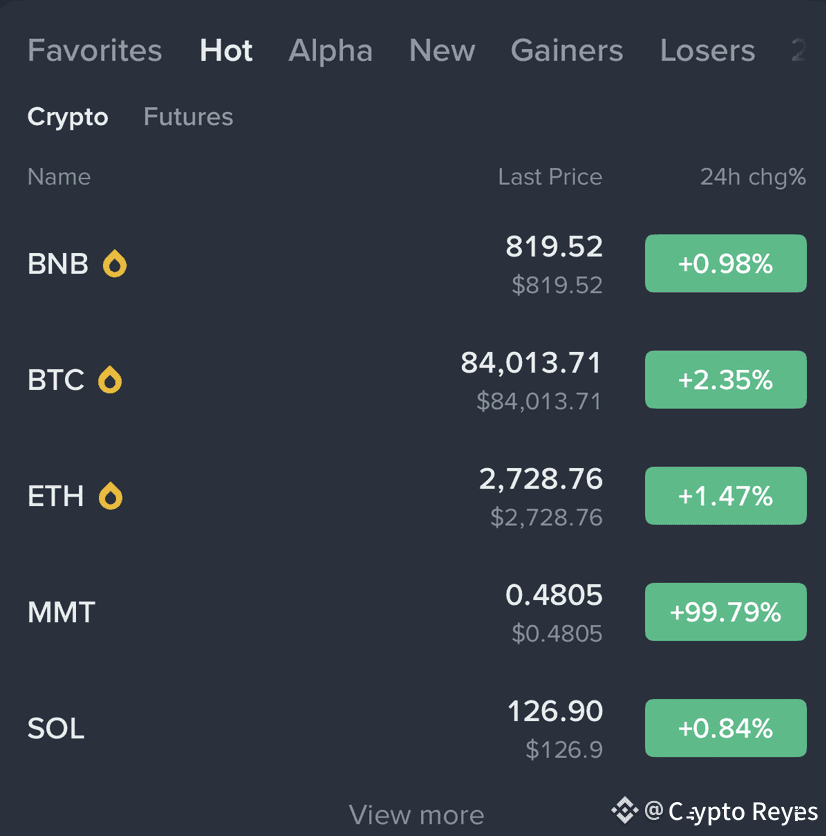Go to the New tab
This screenshot has width=826, height=836.
click(x=441, y=51)
